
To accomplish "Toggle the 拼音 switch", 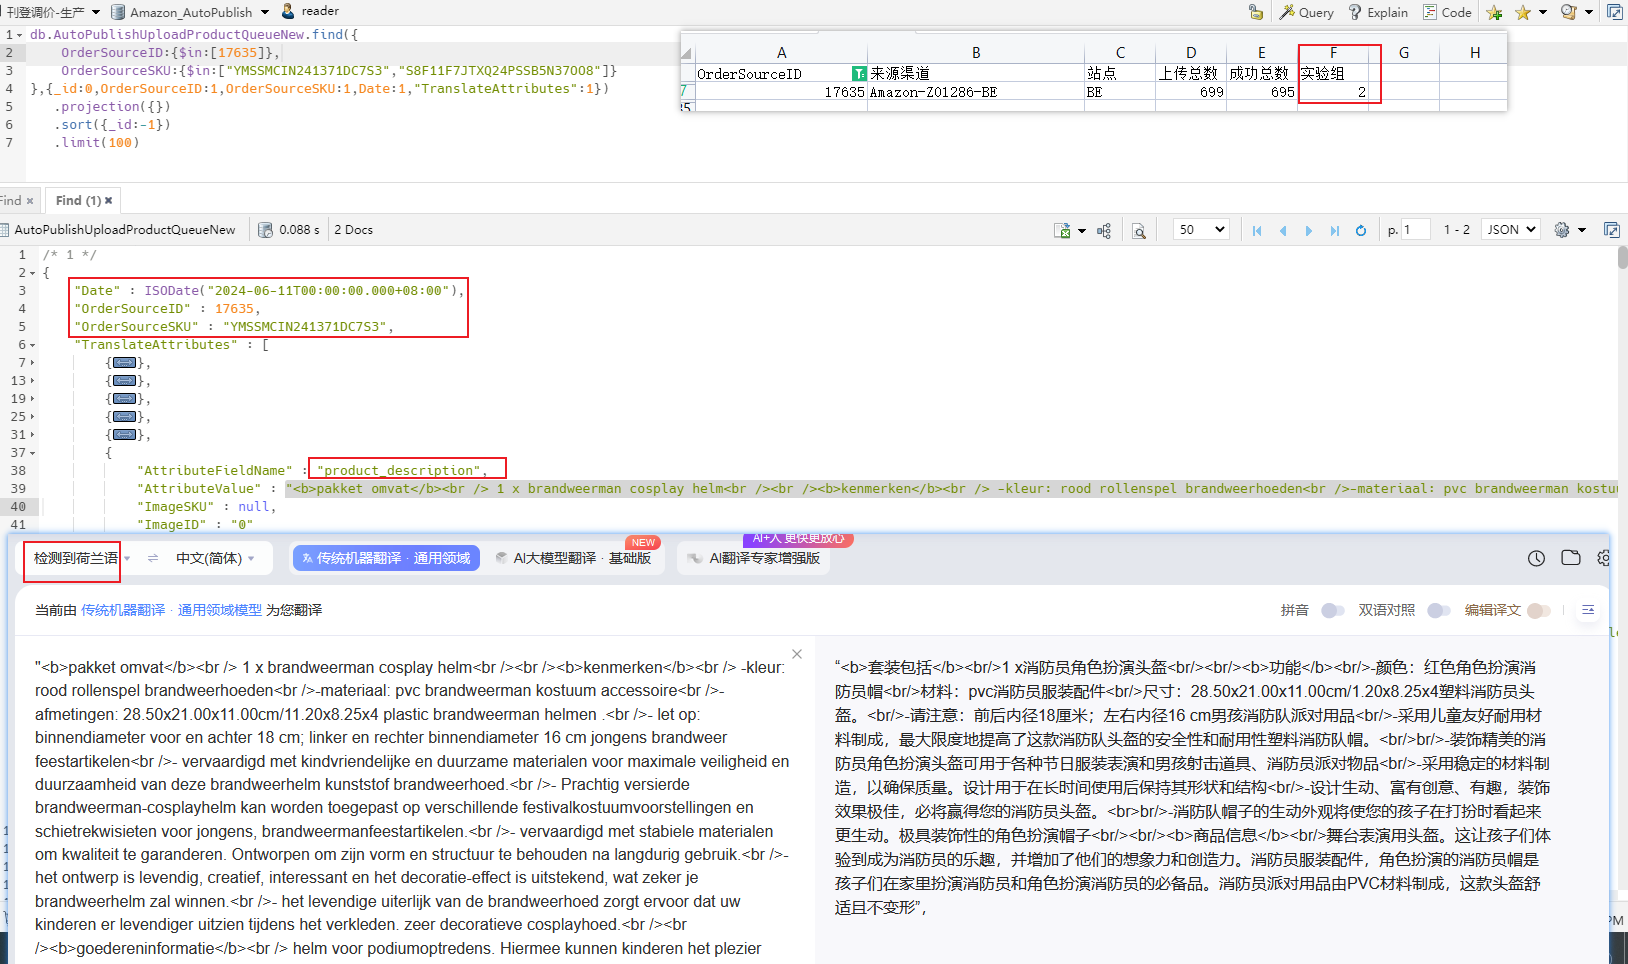I will pyautogui.click(x=1332, y=610).
